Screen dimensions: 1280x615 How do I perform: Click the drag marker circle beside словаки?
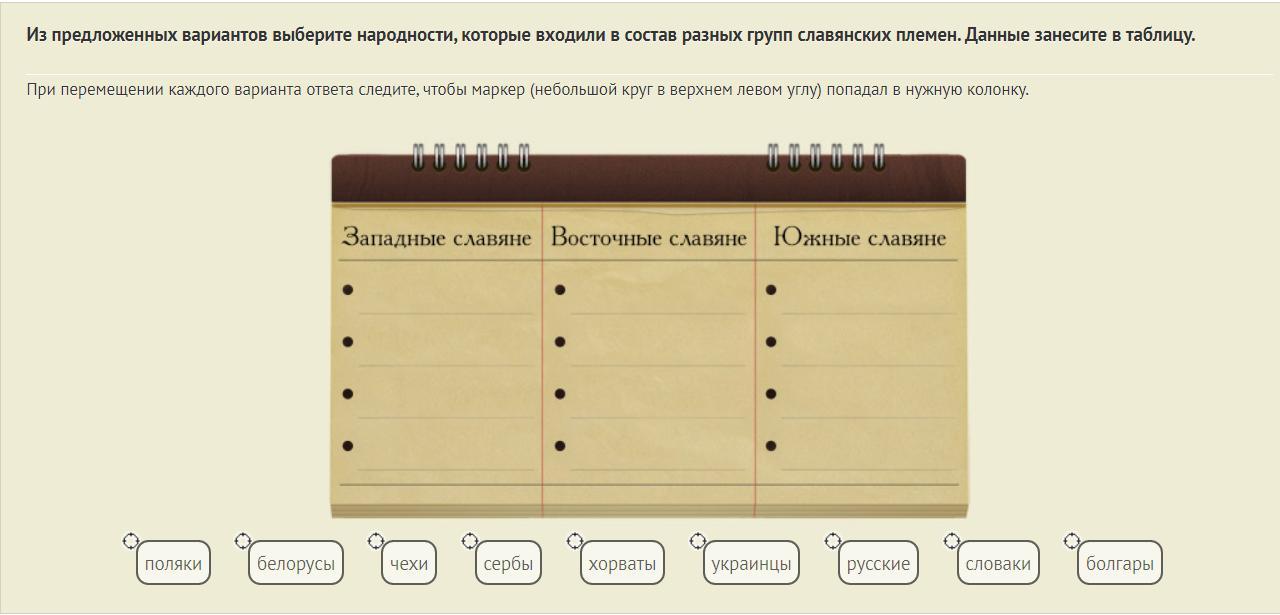(951, 541)
